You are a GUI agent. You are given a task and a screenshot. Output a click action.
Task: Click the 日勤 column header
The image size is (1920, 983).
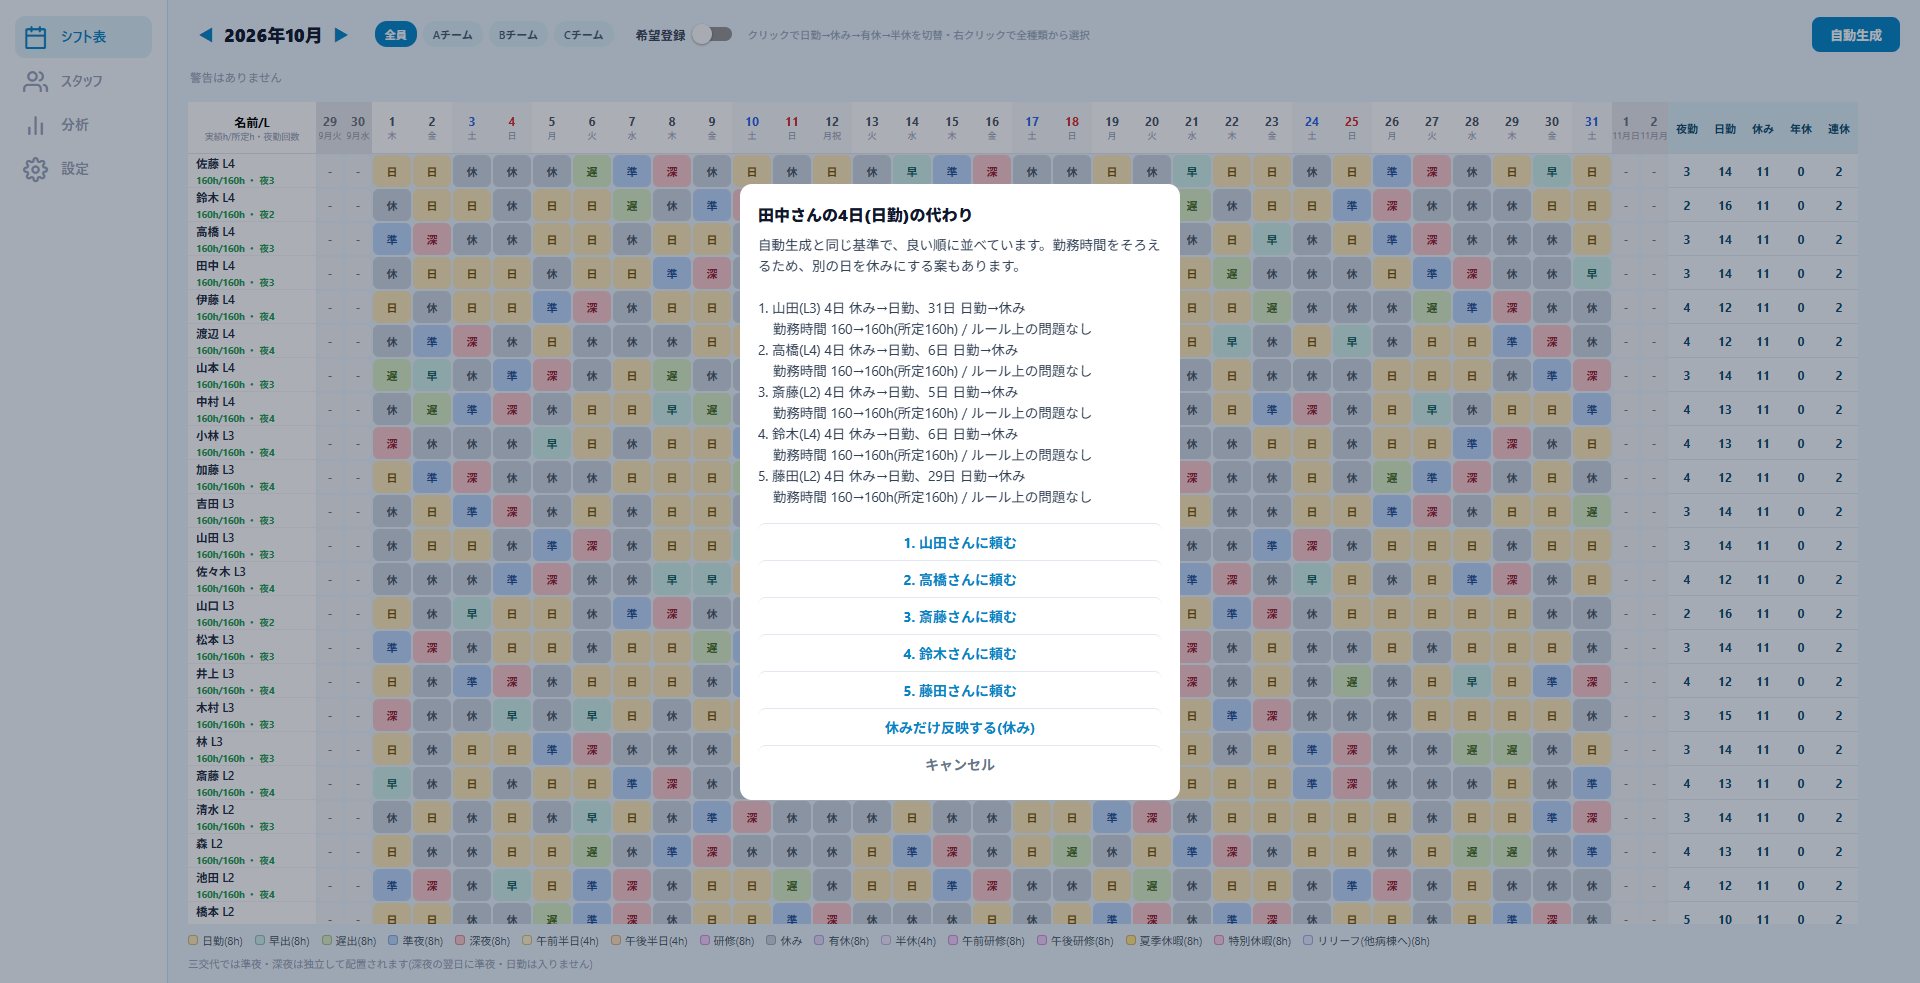(1725, 129)
